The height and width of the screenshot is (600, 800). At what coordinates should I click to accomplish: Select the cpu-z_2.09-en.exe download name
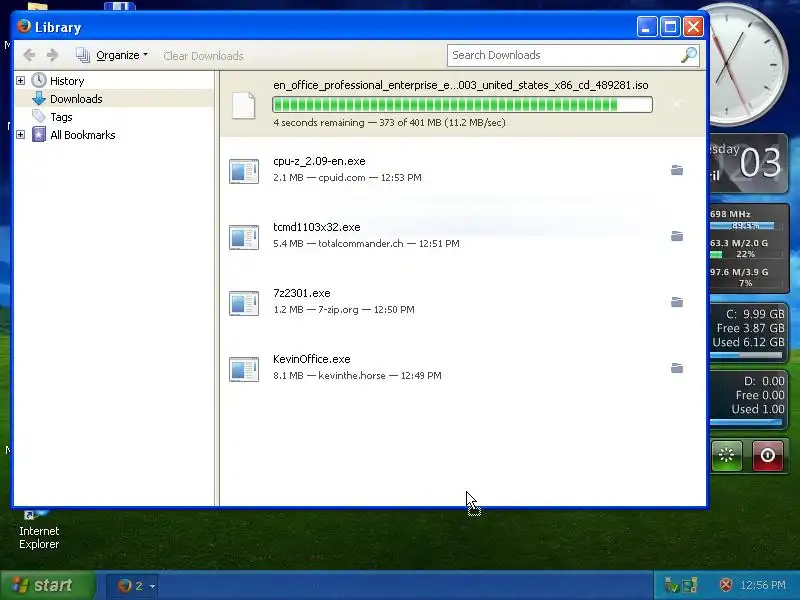[319, 161]
